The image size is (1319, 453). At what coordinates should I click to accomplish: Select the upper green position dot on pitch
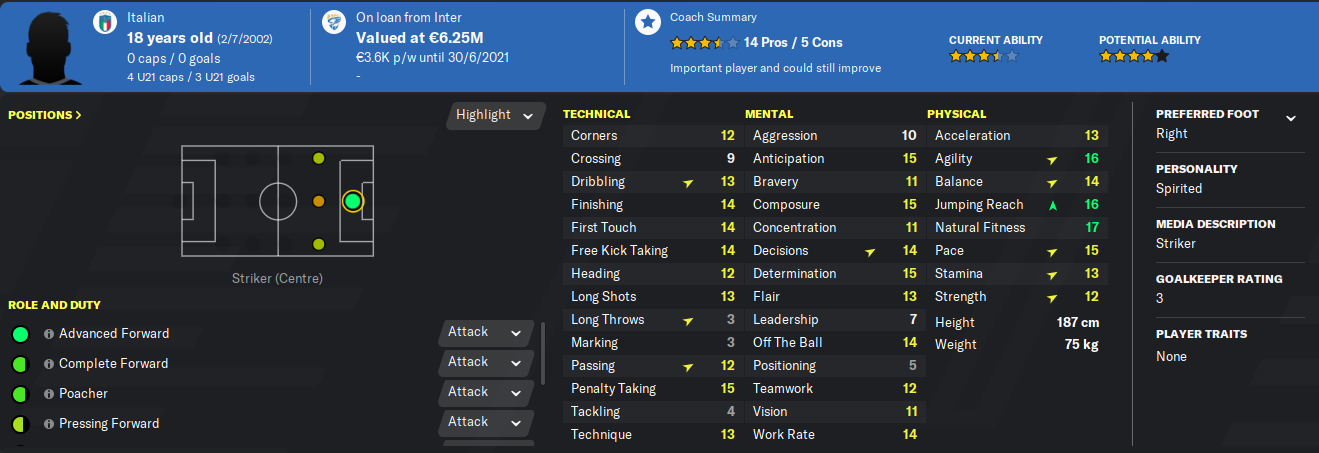click(318, 158)
